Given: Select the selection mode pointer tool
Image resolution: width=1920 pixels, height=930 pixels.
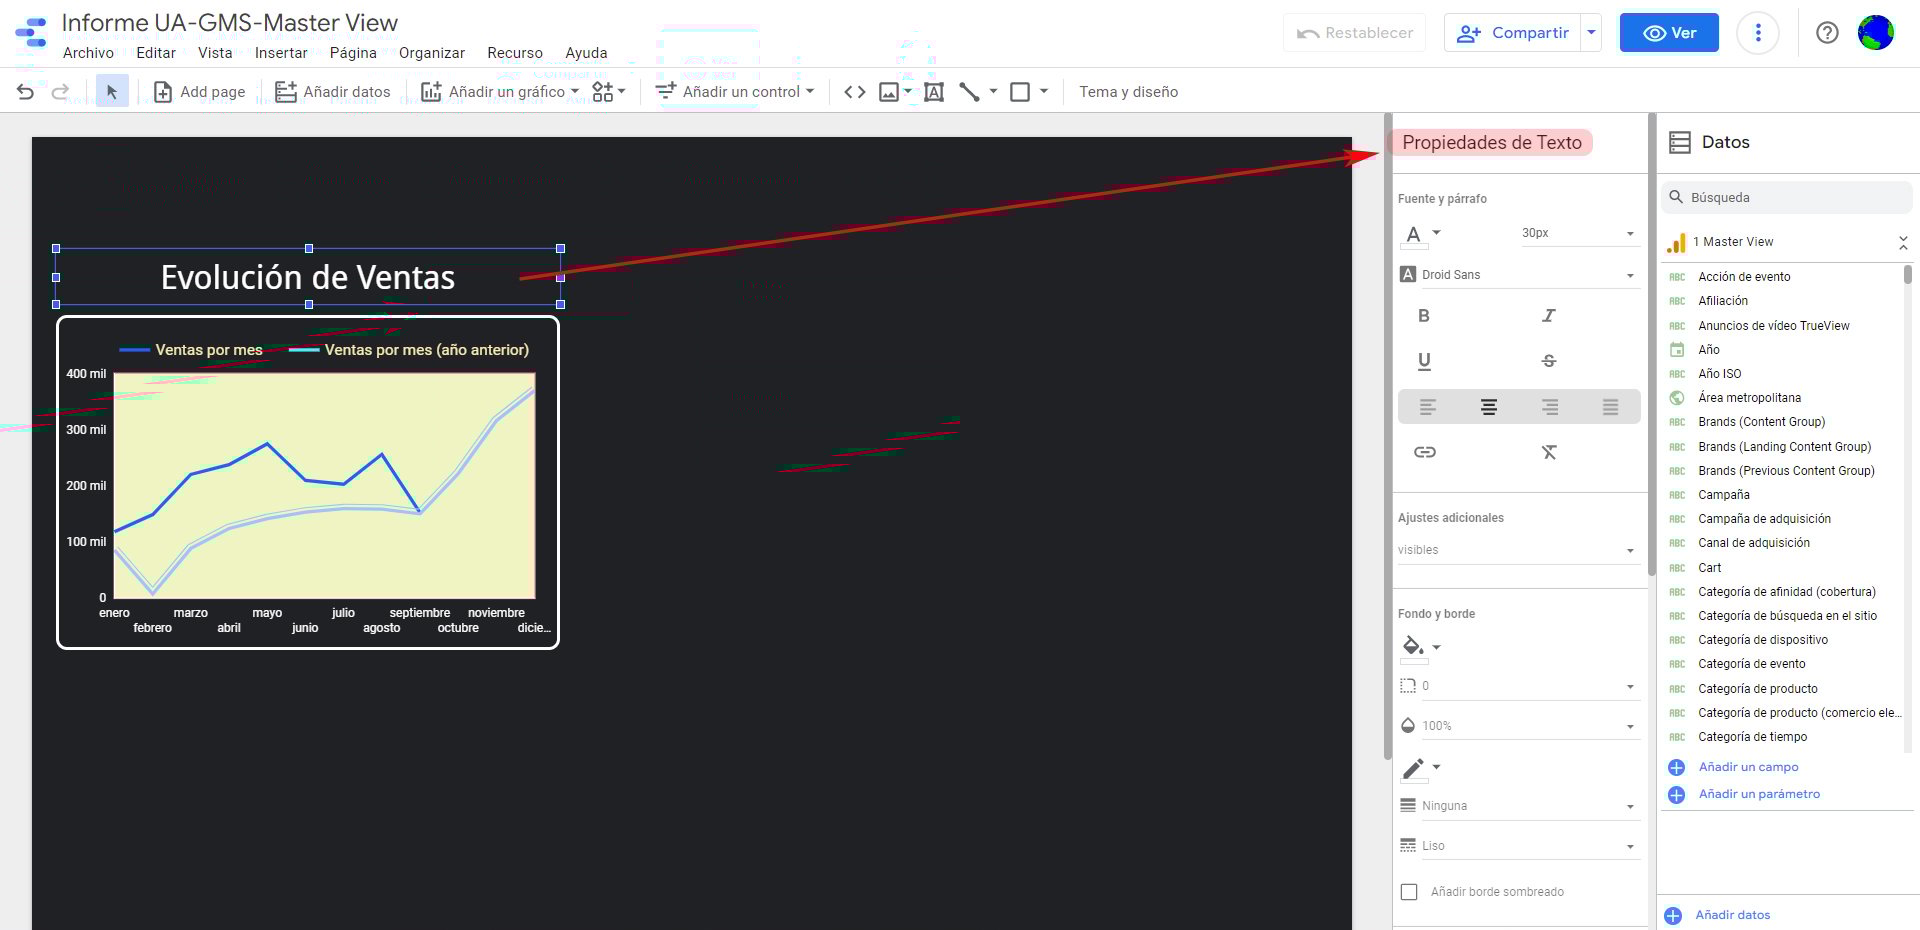Looking at the screenshot, I should tap(112, 92).
